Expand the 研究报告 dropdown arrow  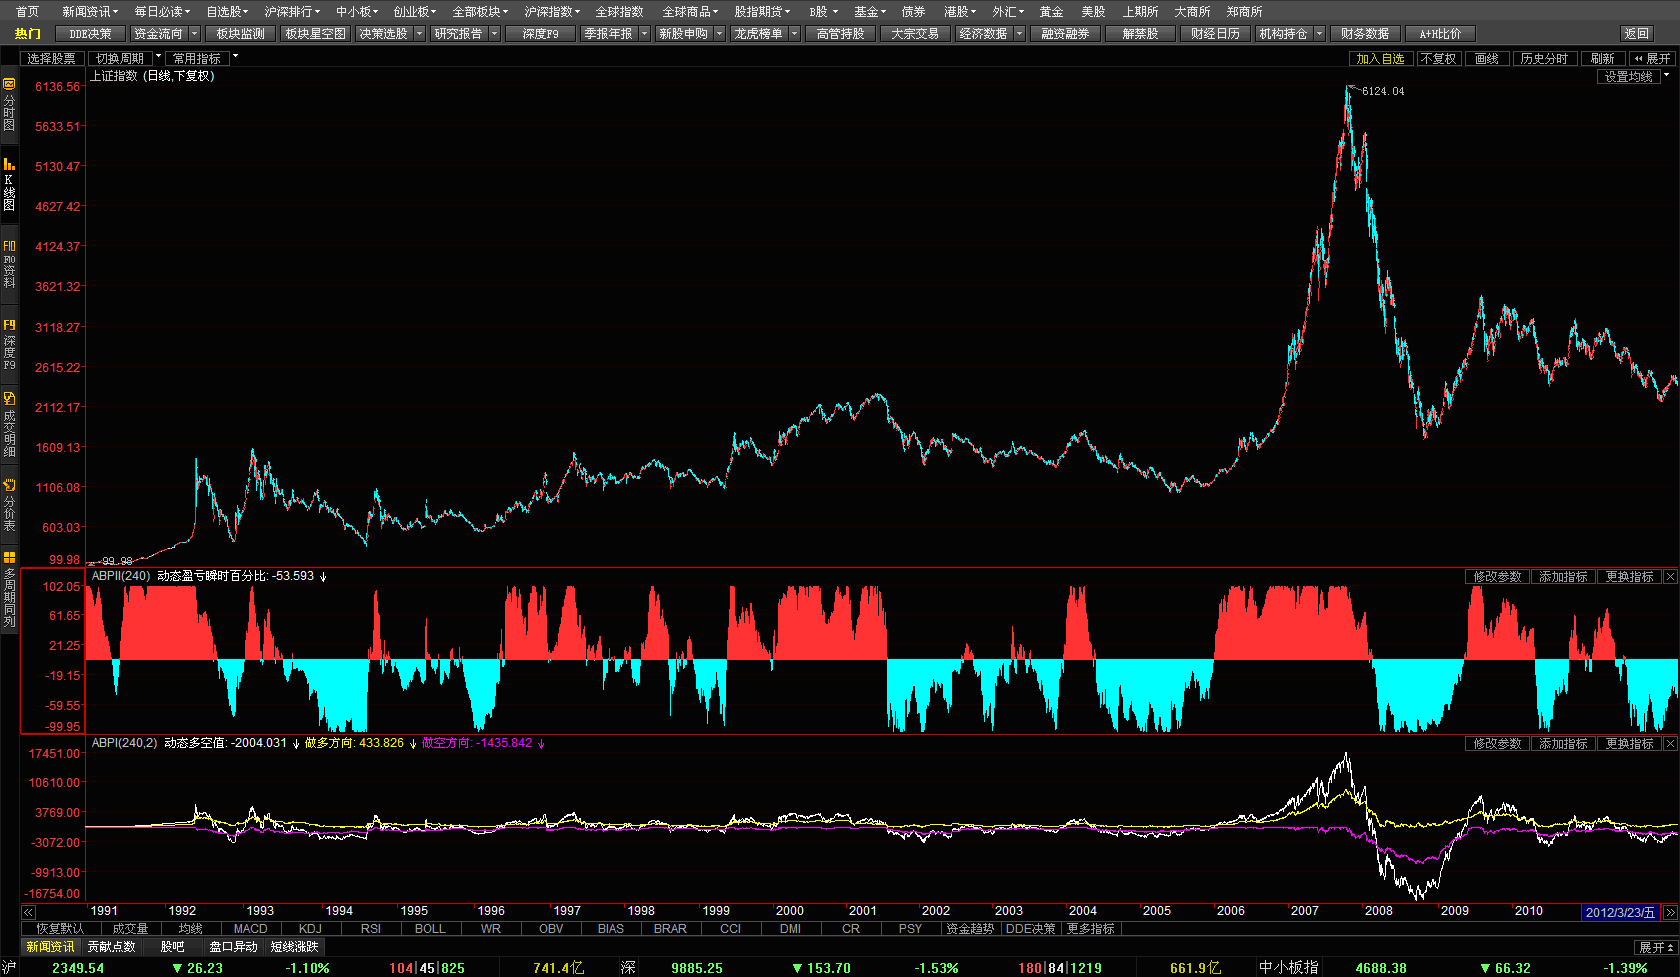coord(494,34)
